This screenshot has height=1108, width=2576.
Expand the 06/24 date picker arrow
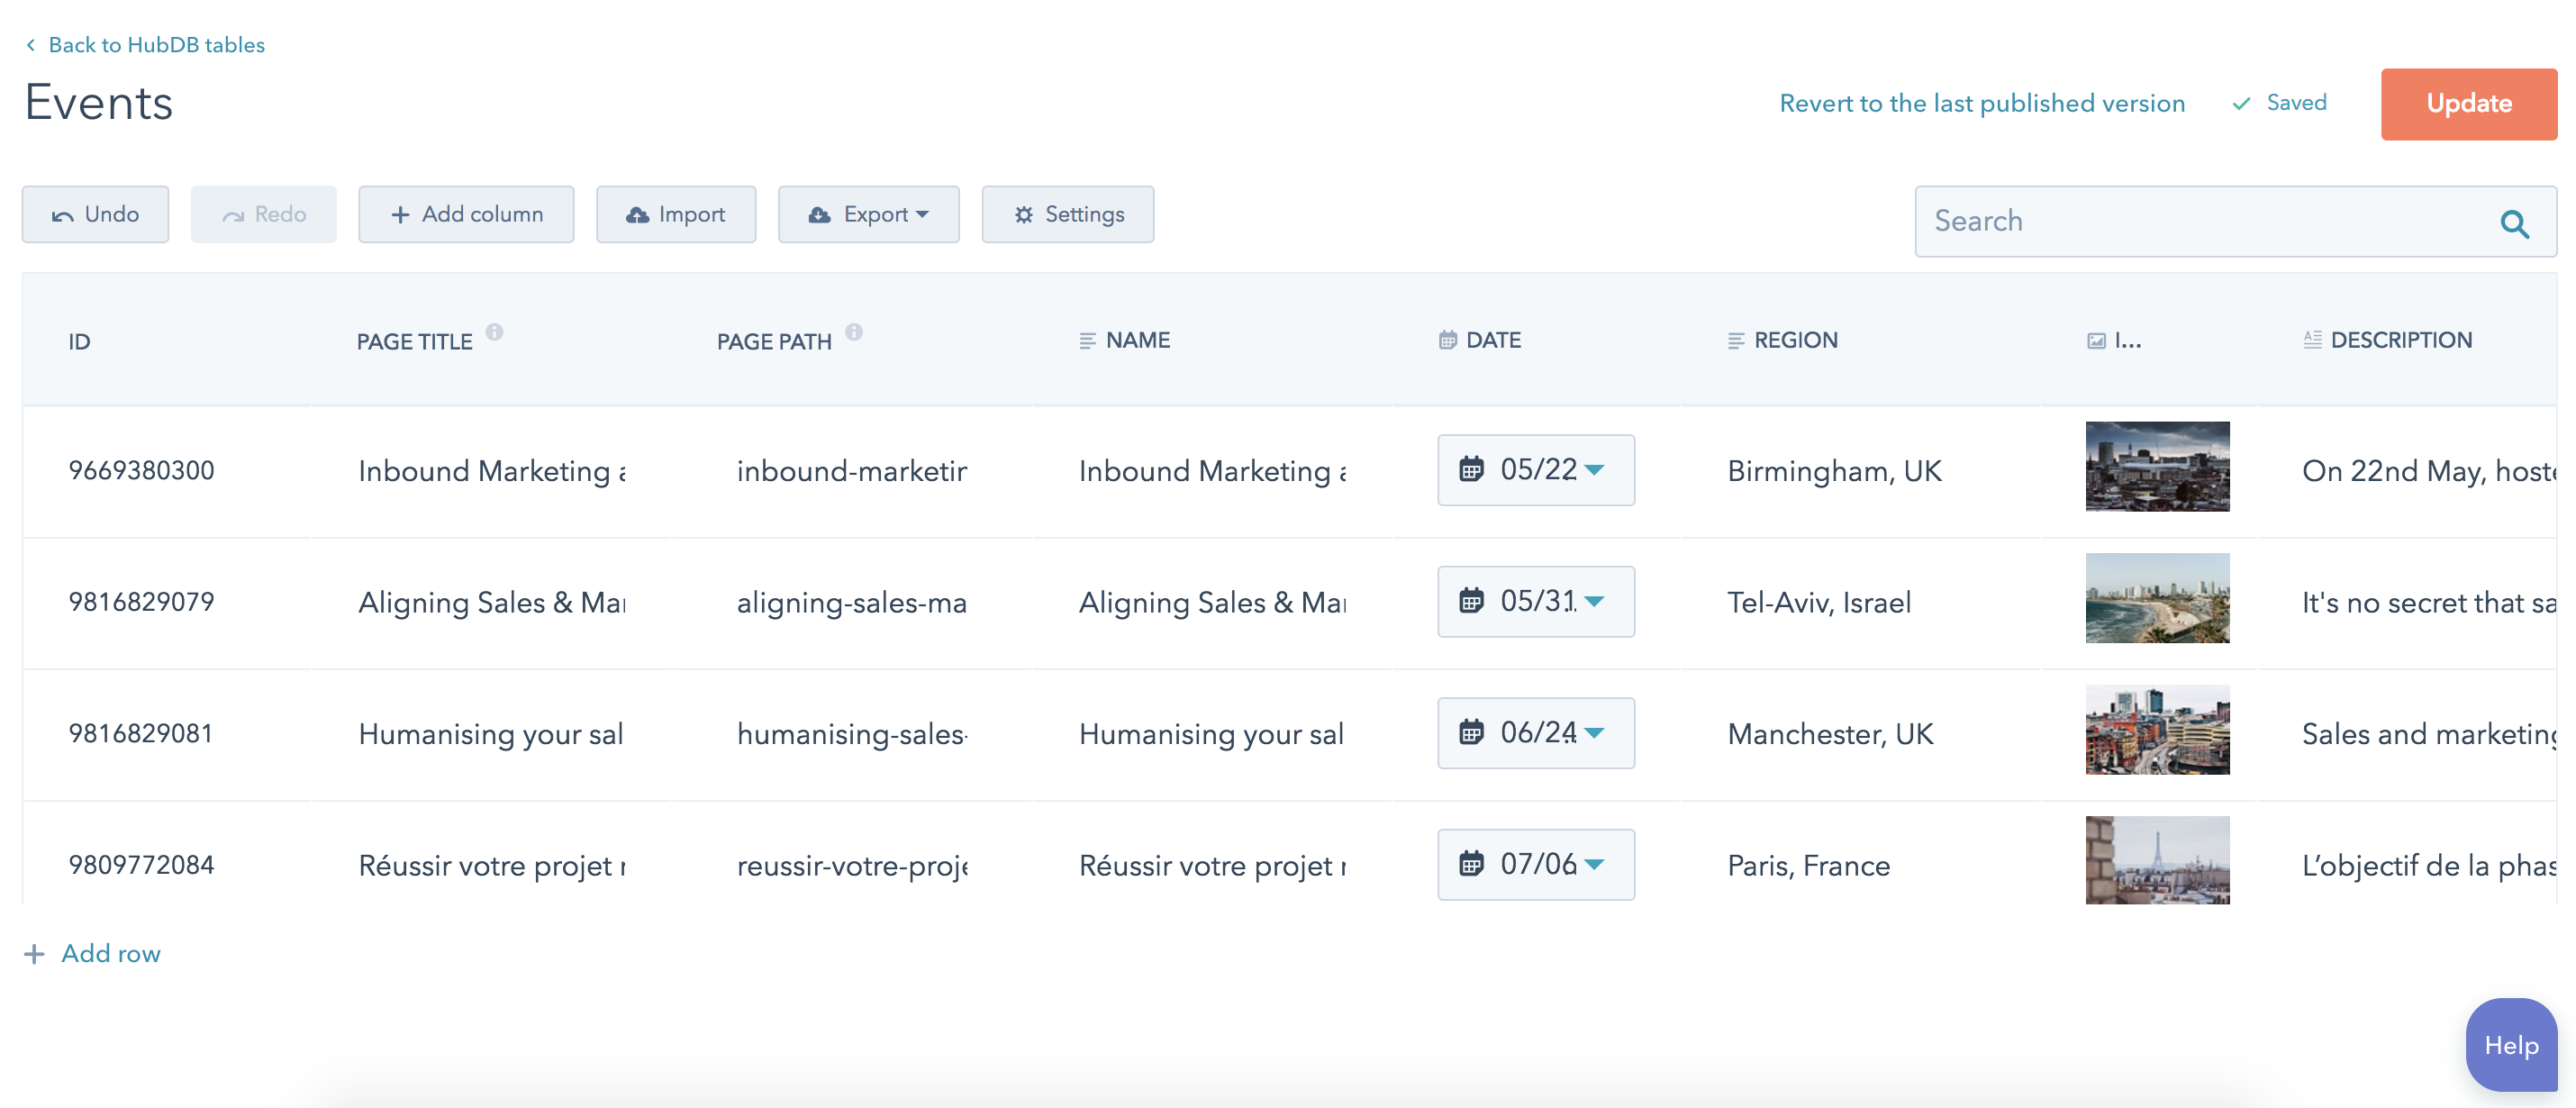click(x=1595, y=733)
